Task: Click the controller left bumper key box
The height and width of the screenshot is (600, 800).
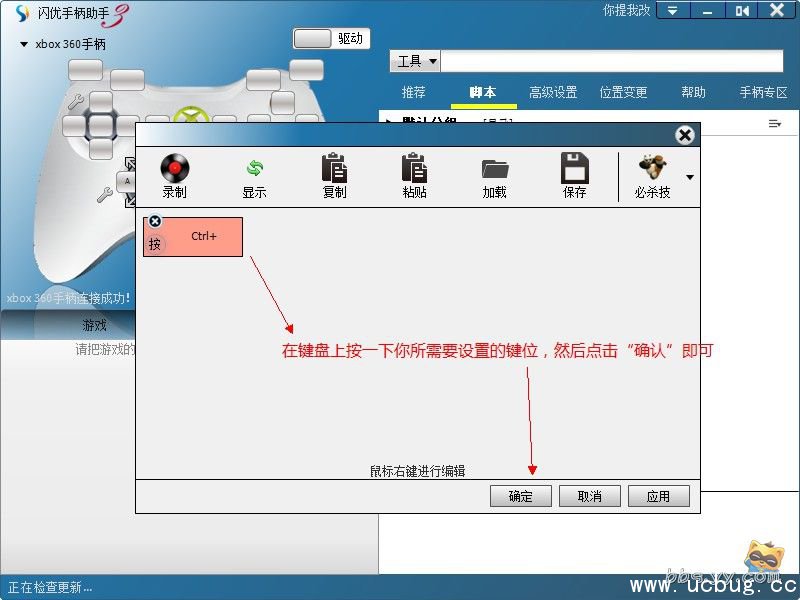Action: pos(128,81)
